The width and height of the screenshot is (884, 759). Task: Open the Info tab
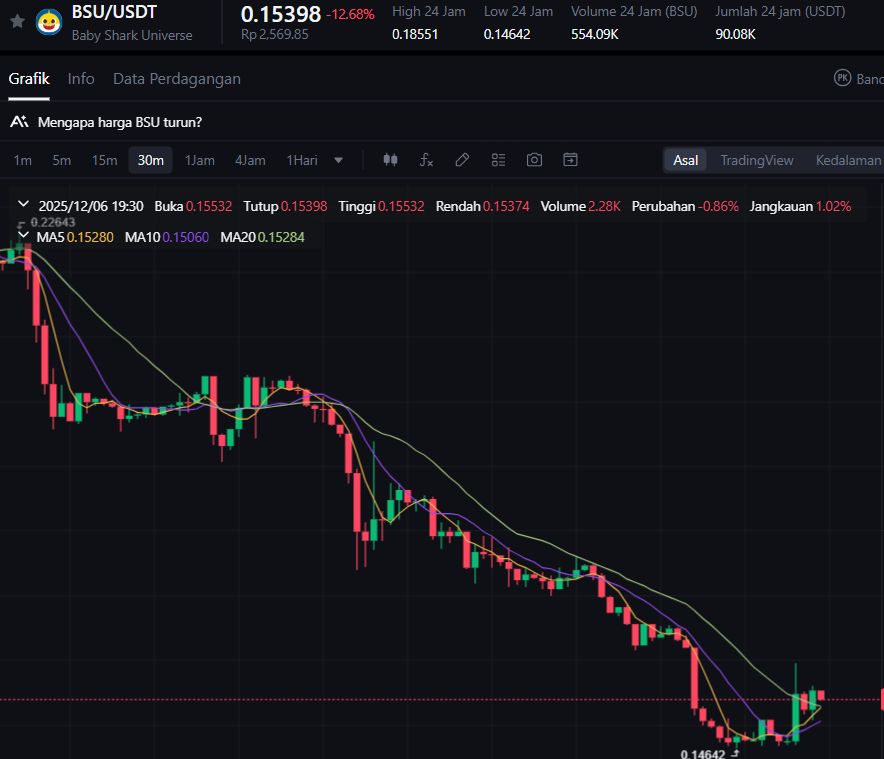point(81,79)
